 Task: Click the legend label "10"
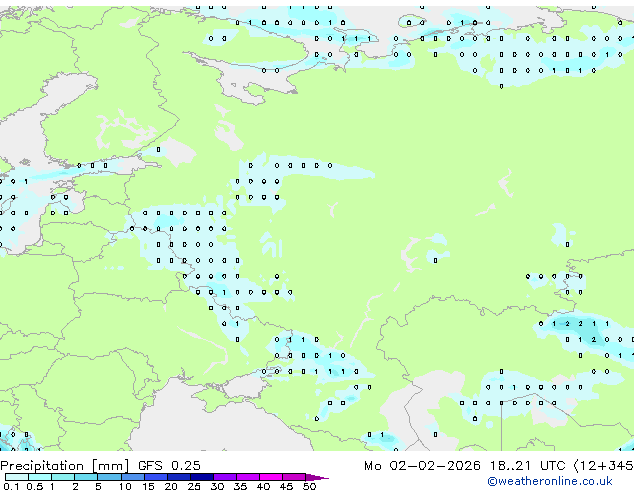(x=125, y=486)
